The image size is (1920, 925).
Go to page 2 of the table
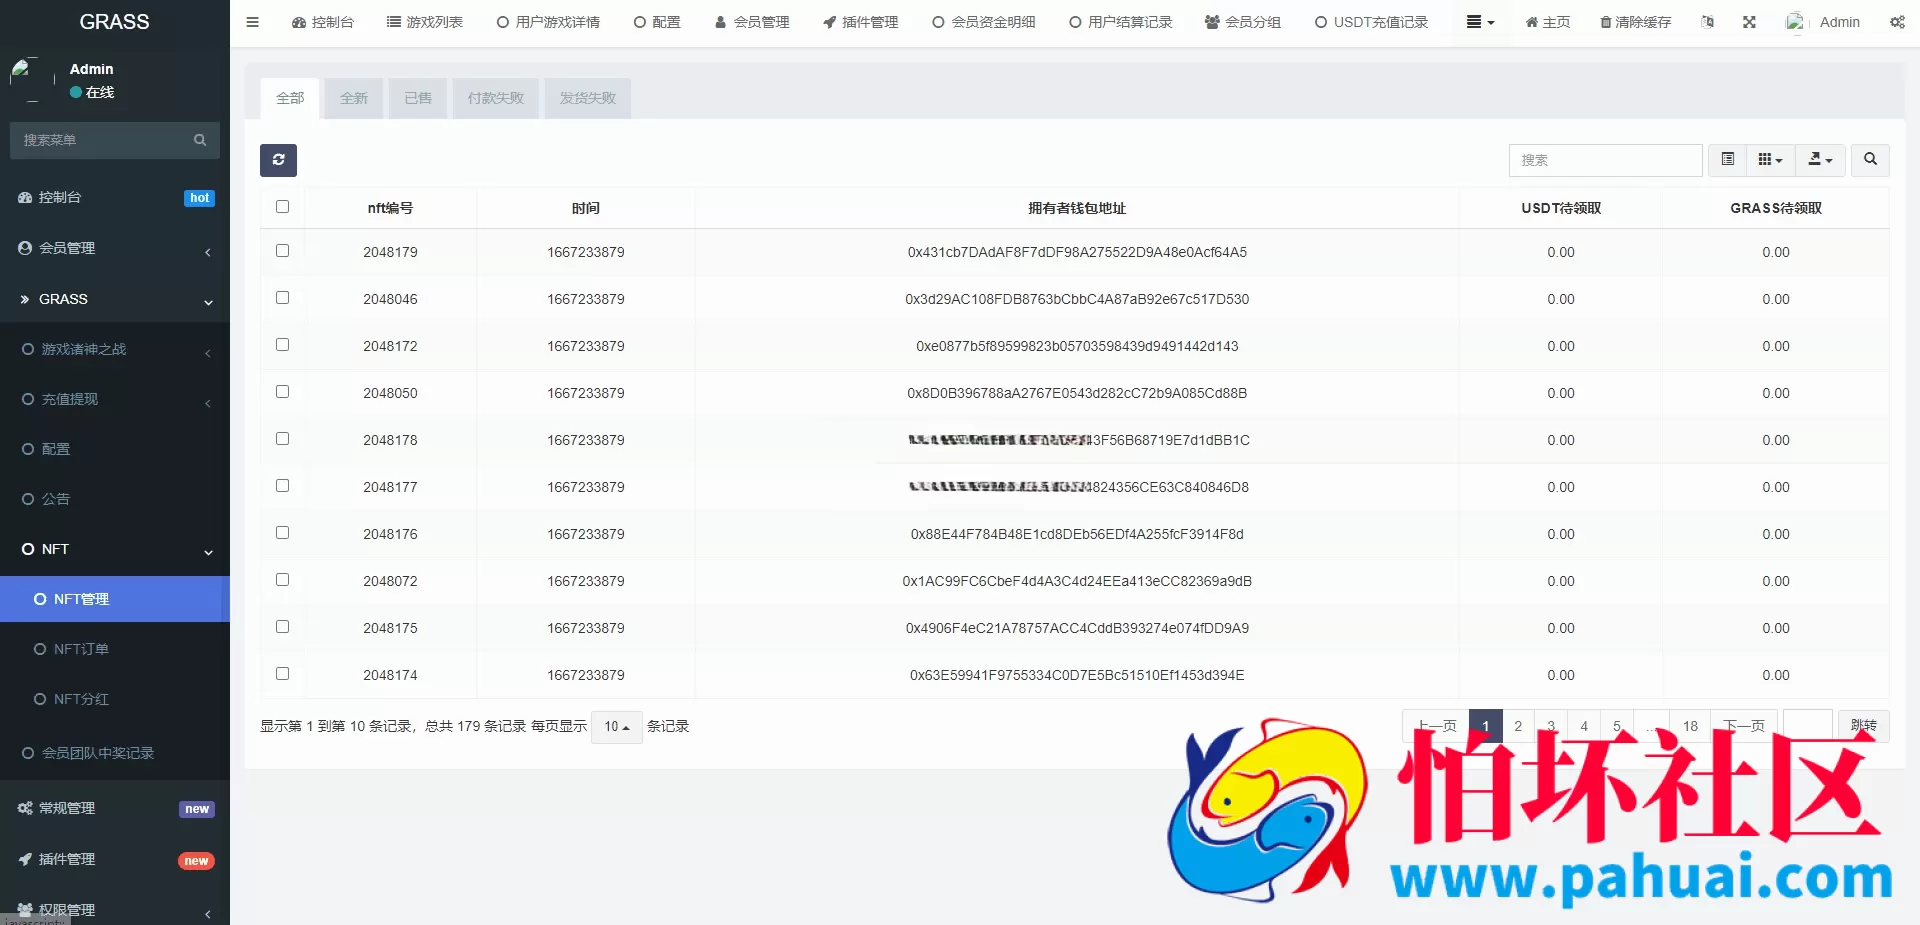pos(1518,726)
